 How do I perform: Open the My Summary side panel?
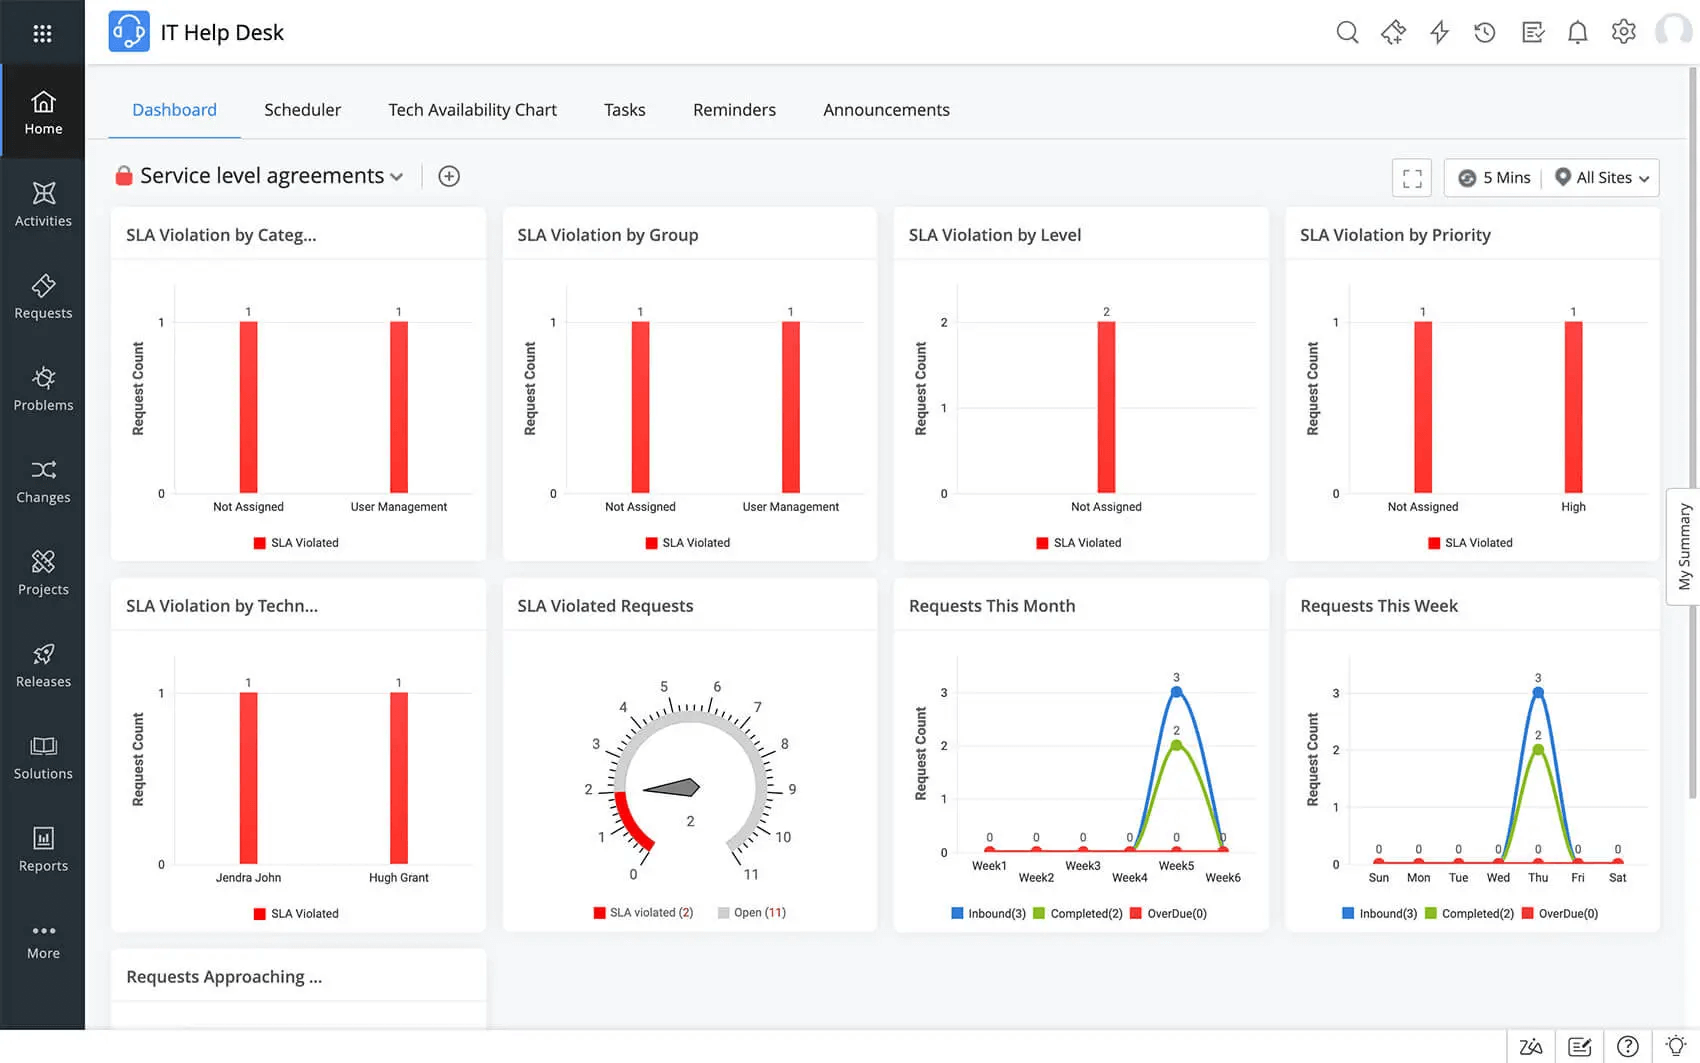[x=1684, y=546]
